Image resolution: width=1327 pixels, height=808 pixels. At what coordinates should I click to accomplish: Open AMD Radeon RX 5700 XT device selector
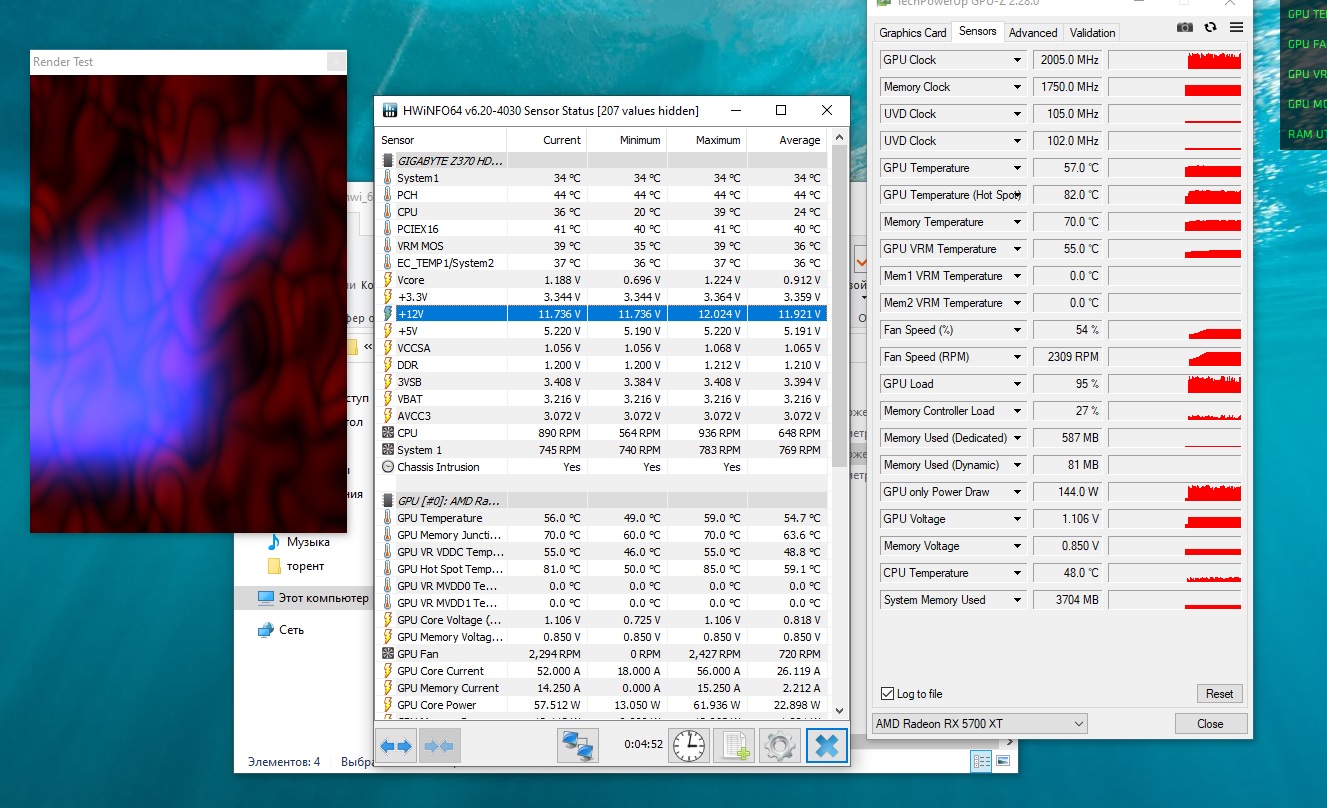(980, 724)
